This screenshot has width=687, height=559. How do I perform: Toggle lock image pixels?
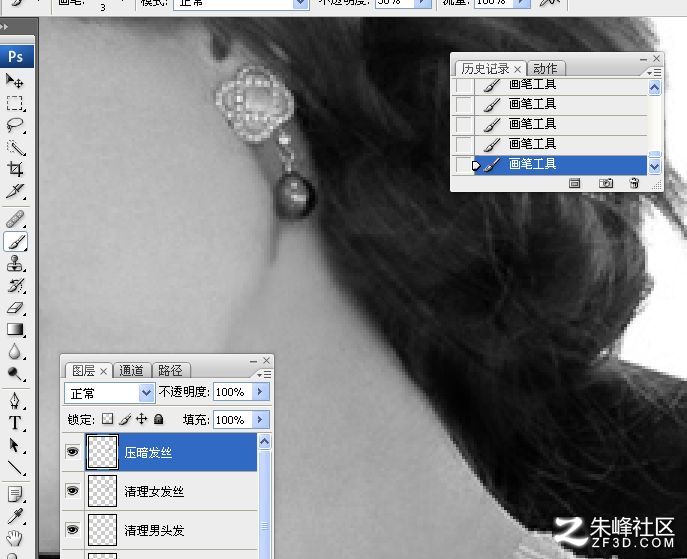point(125,419)
